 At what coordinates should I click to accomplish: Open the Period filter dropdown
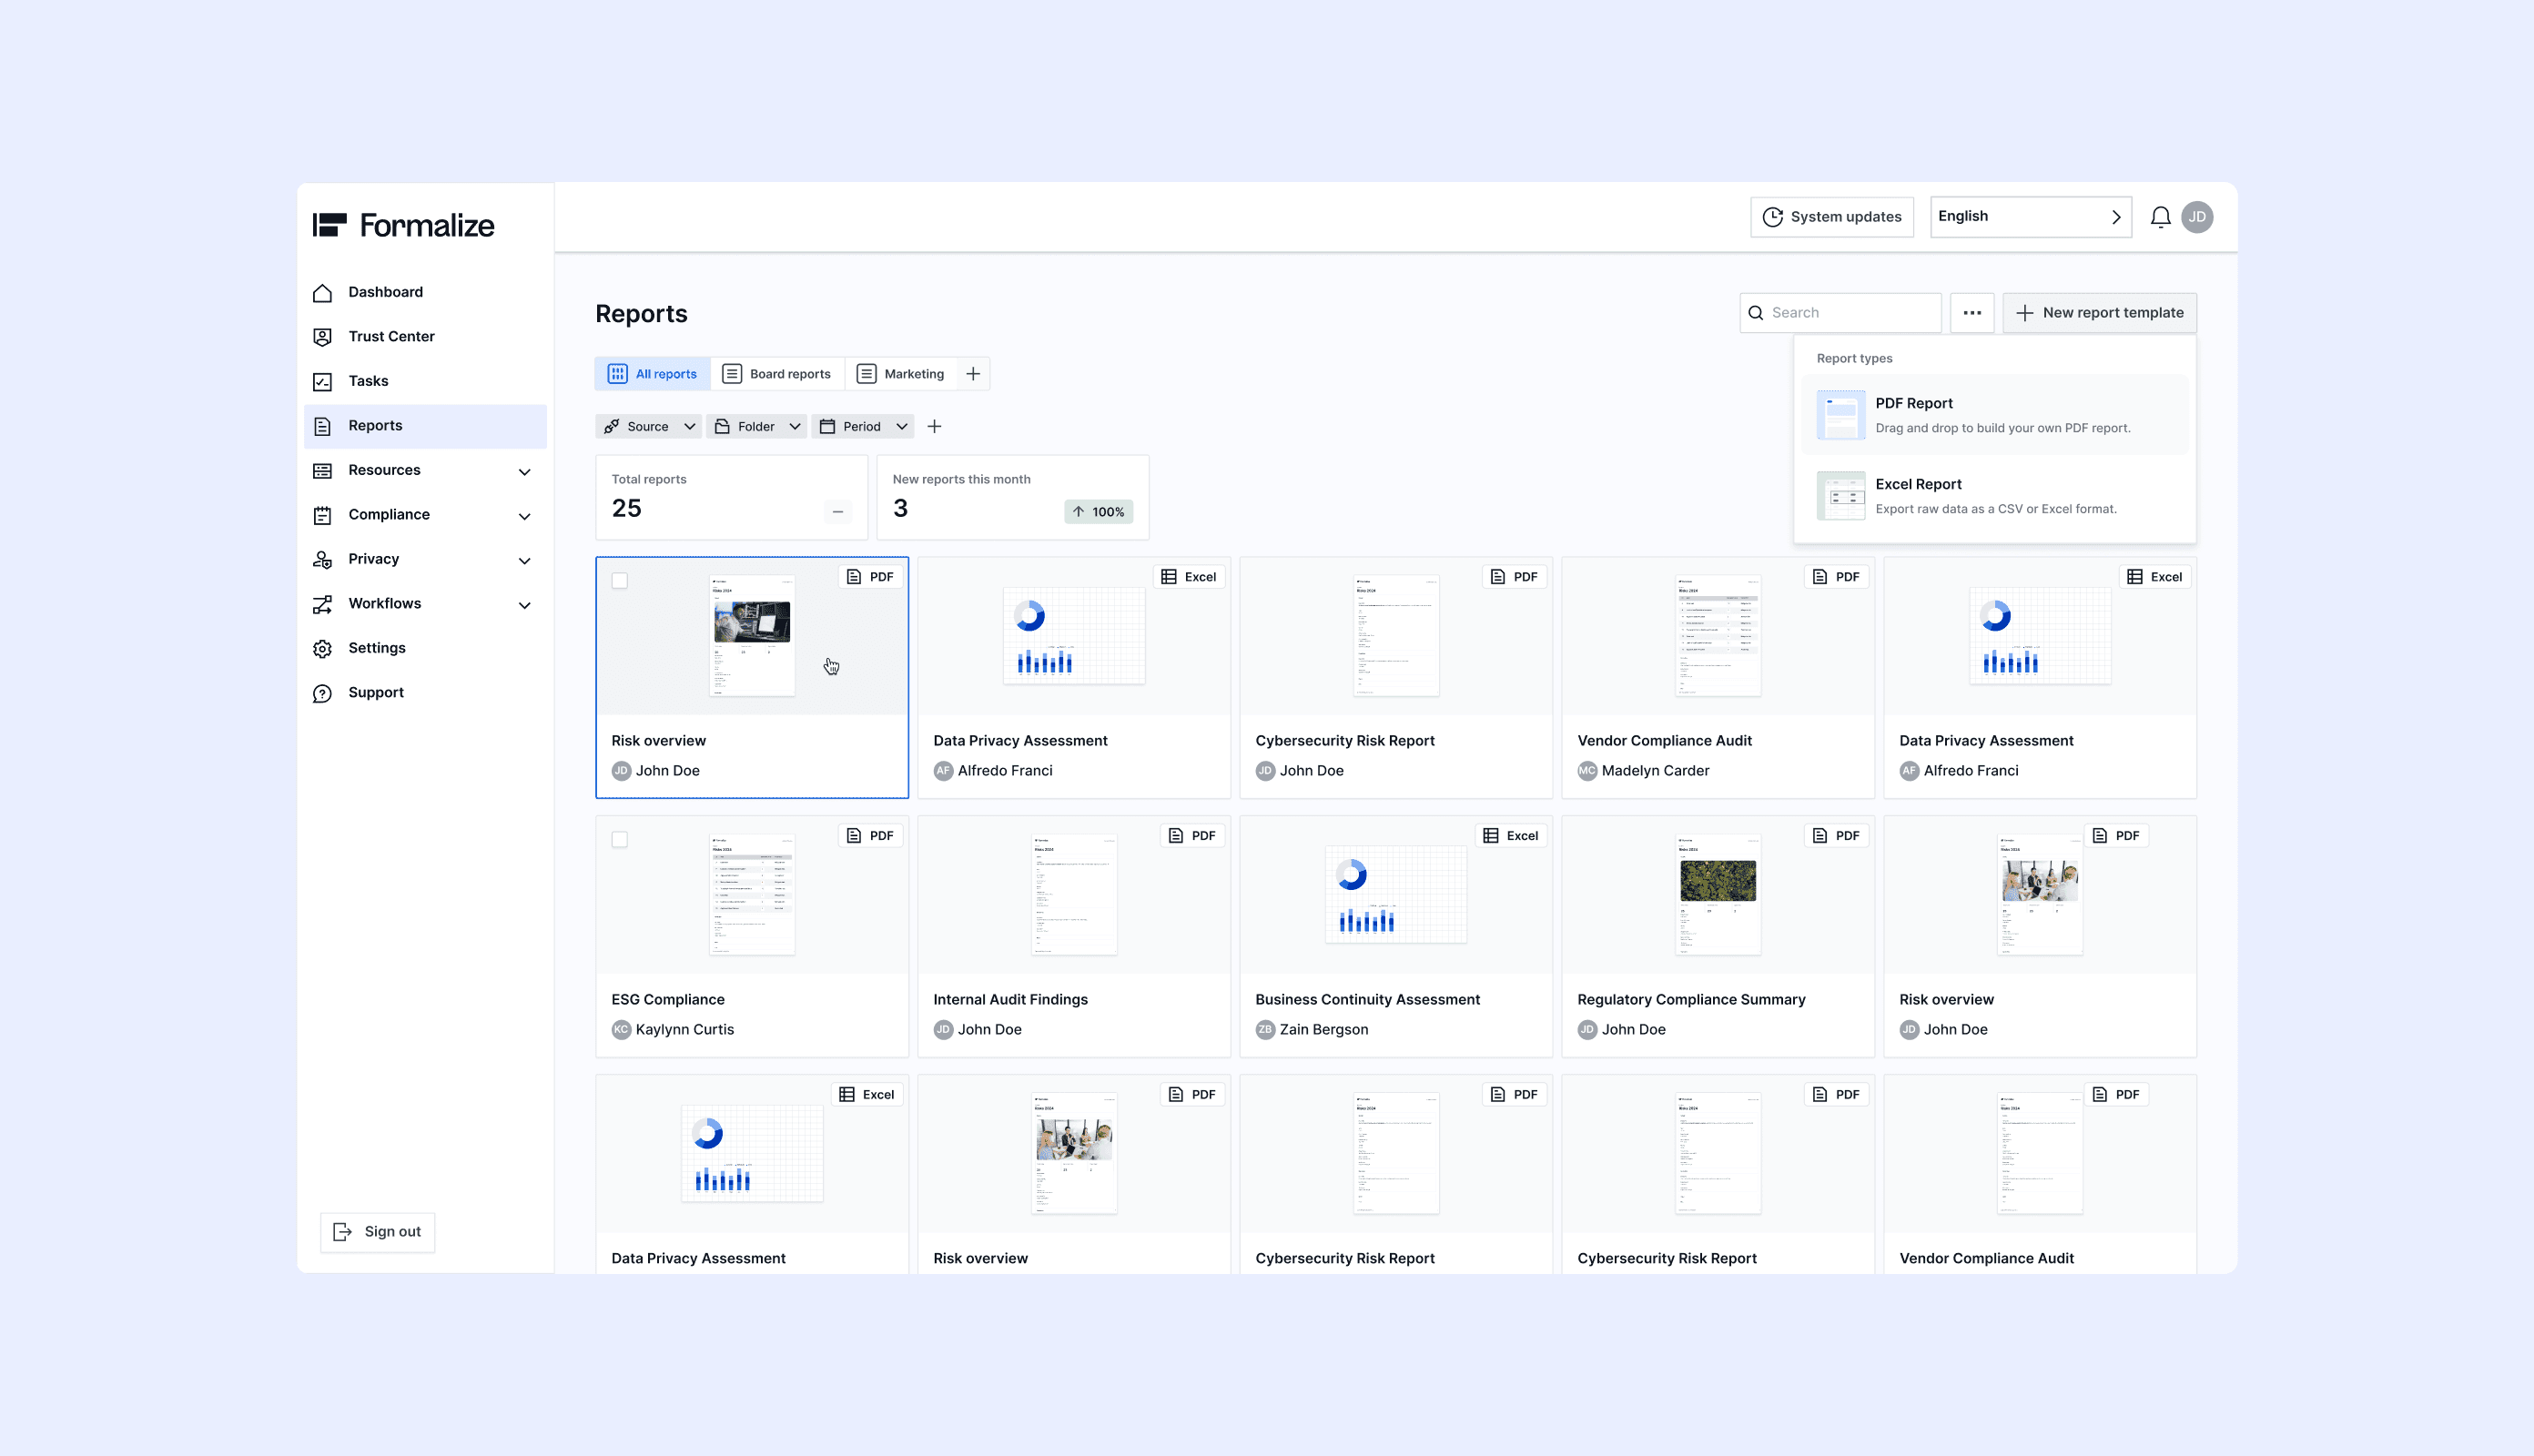point(863,427)
